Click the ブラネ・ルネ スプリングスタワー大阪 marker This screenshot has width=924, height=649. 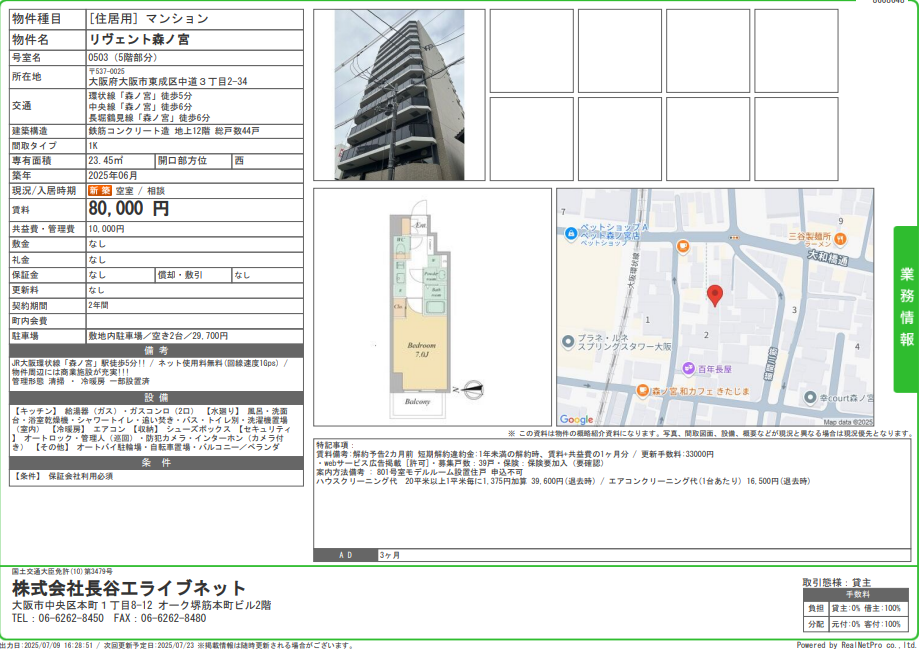pos(568,343)
